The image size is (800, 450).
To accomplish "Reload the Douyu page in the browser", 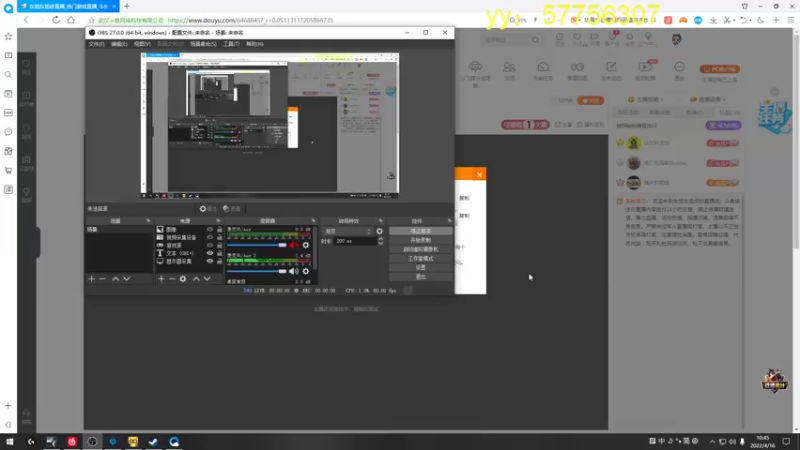I will pos(56,20).
